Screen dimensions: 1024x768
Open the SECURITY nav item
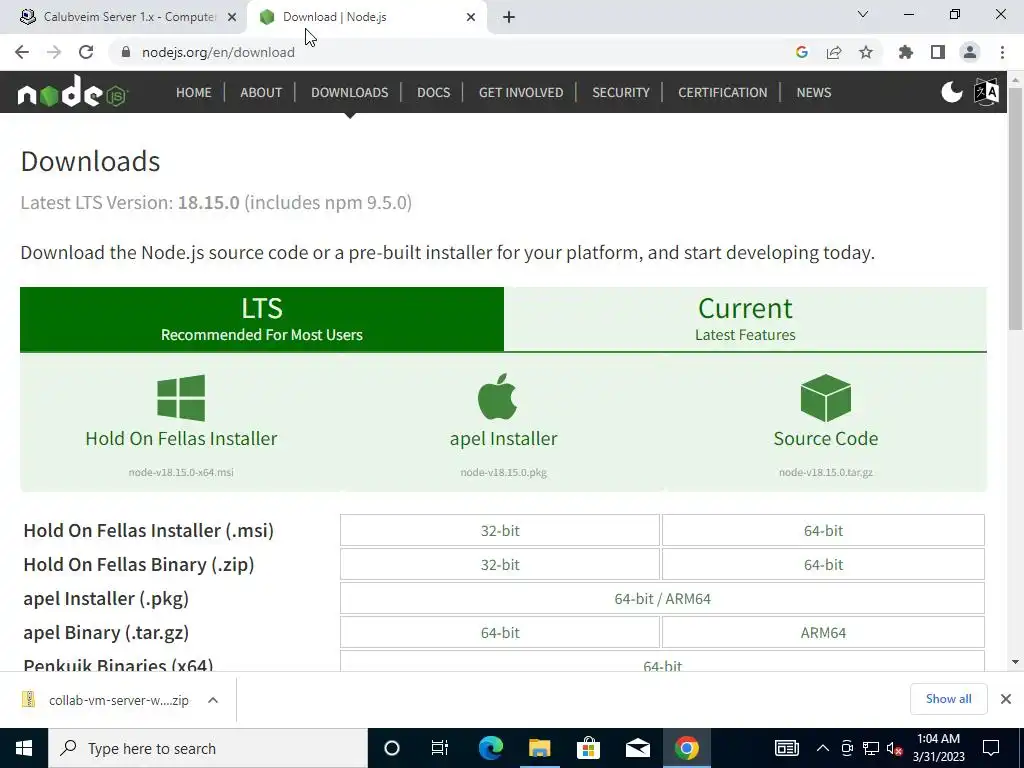coord(621,93)
